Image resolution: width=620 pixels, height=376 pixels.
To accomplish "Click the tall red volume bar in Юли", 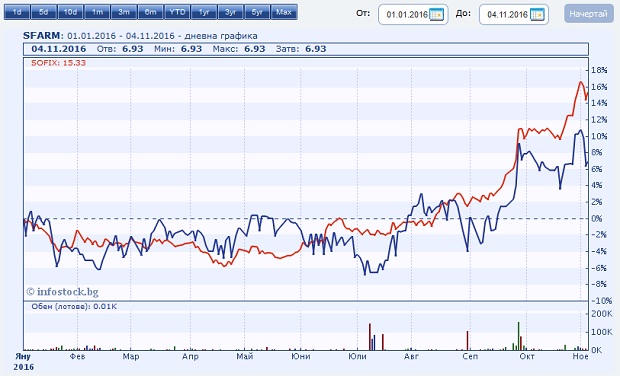I will tap(370, 337).
